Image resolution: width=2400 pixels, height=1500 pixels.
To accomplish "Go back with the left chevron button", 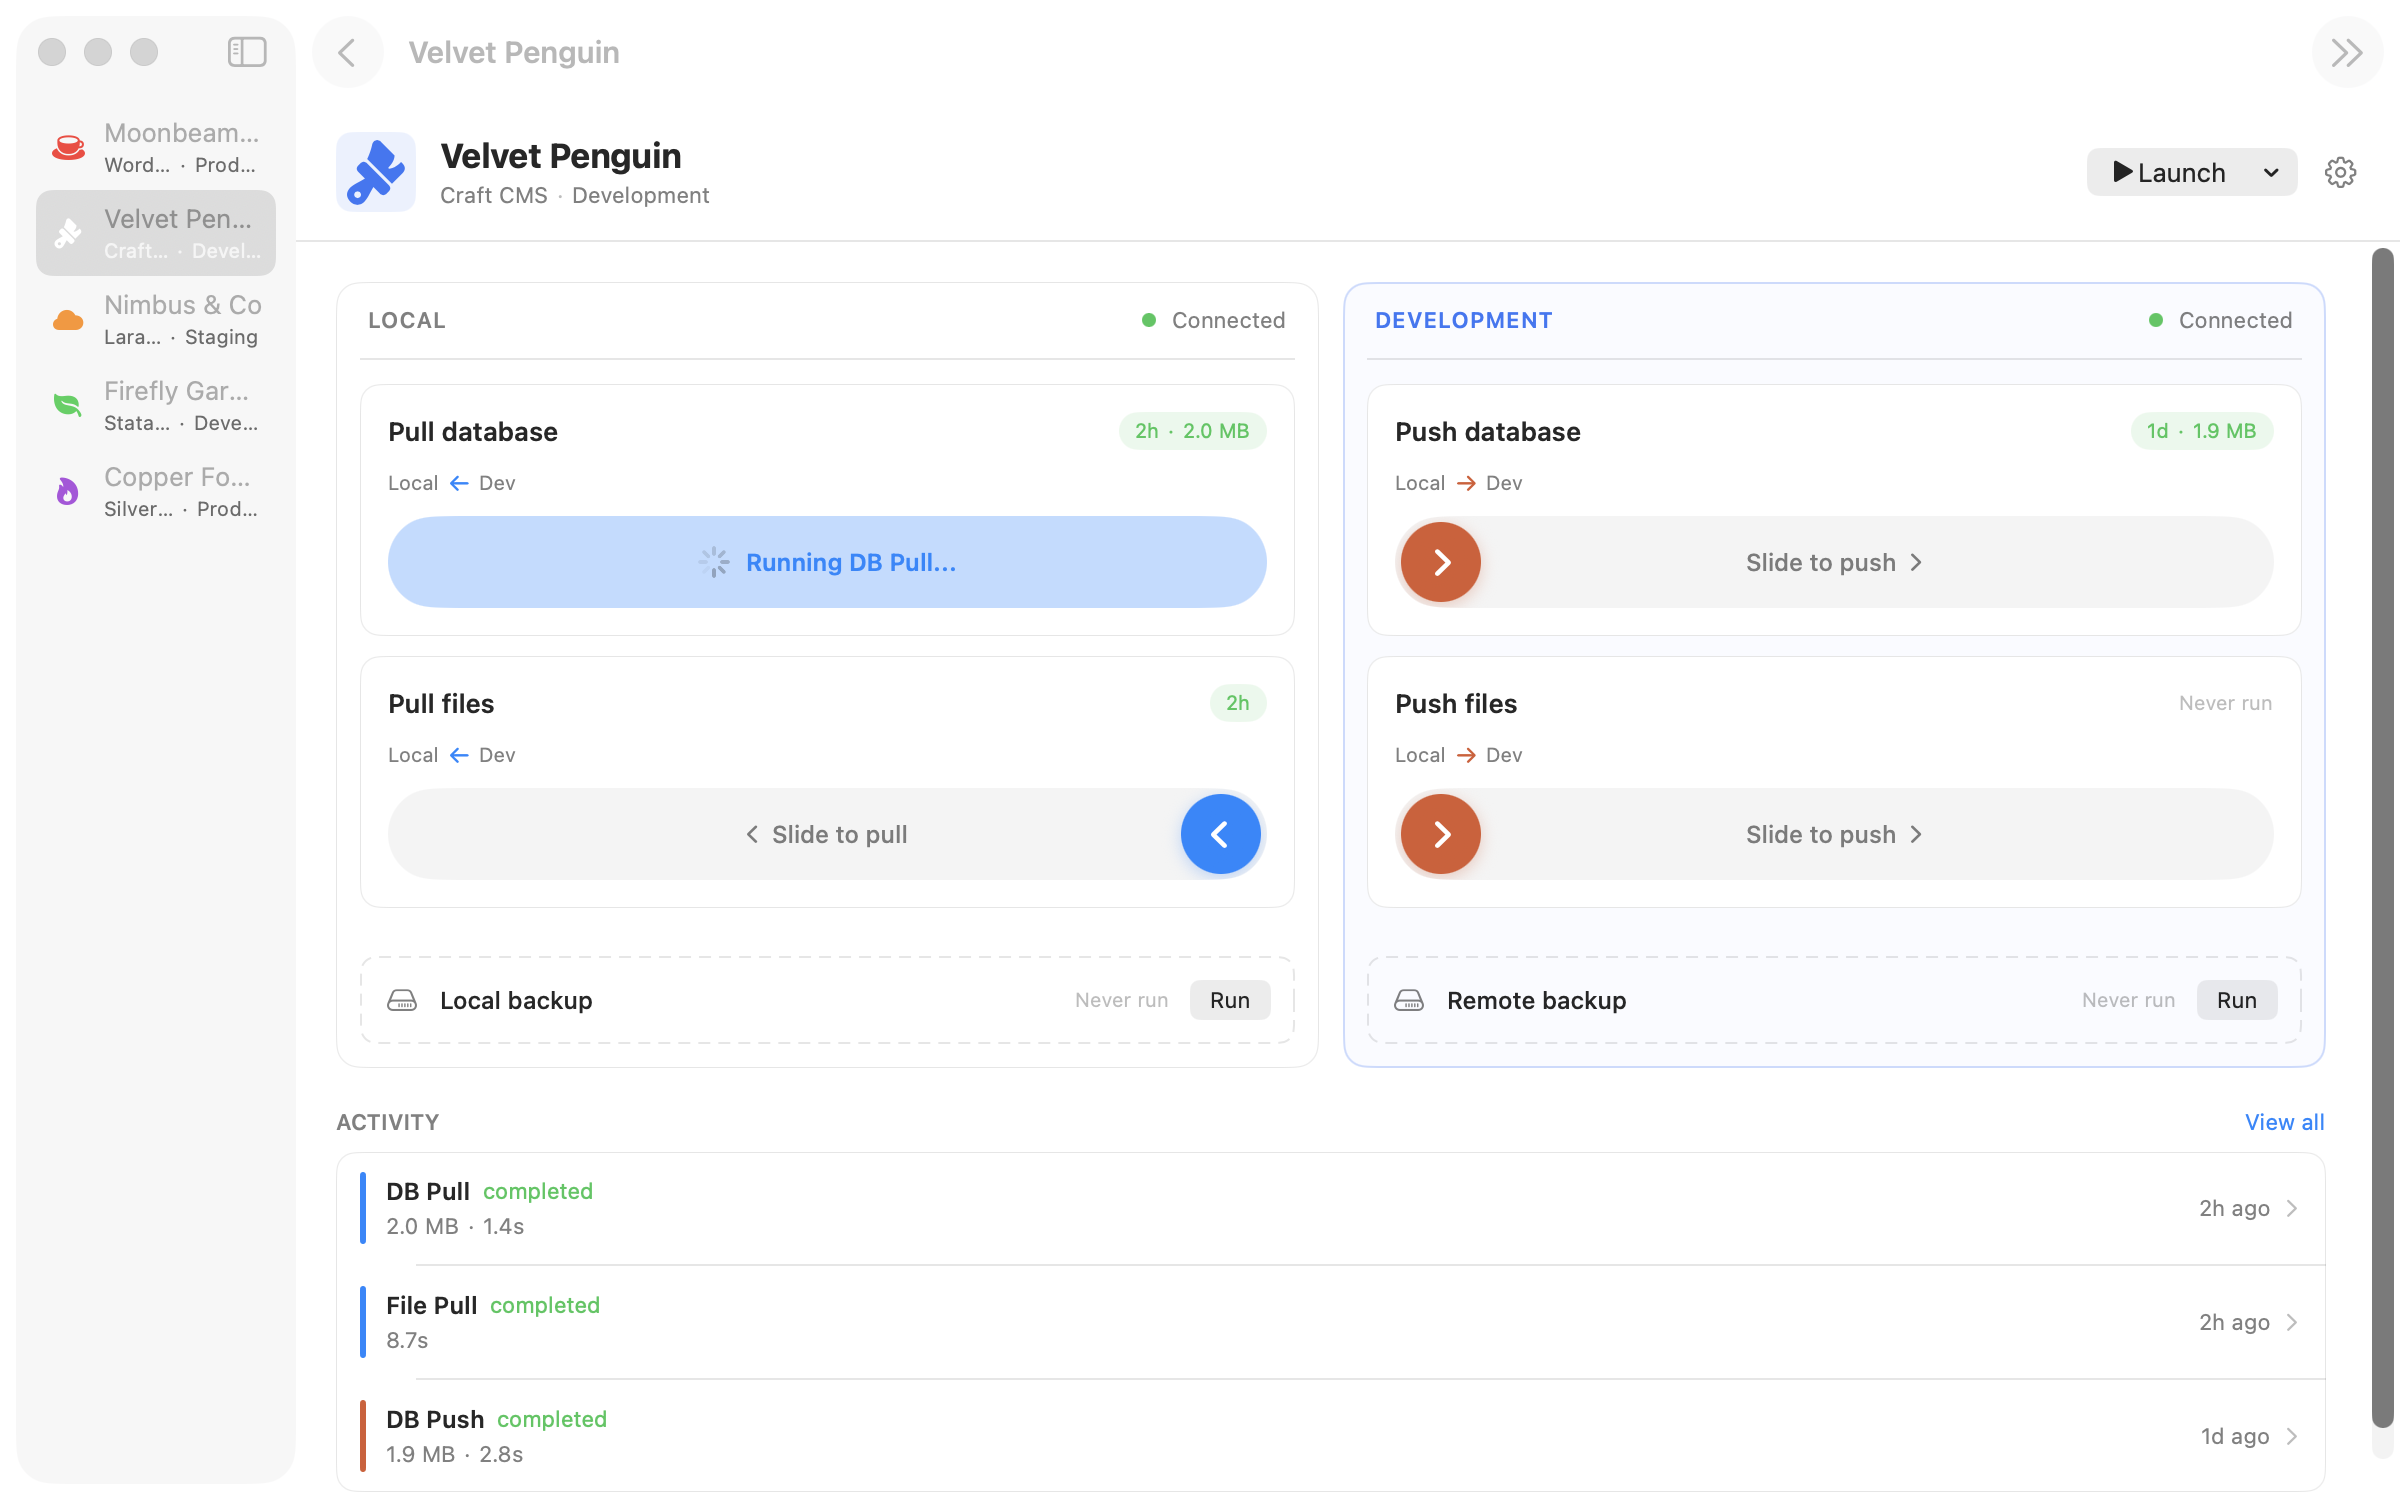I will click(347, 52).
